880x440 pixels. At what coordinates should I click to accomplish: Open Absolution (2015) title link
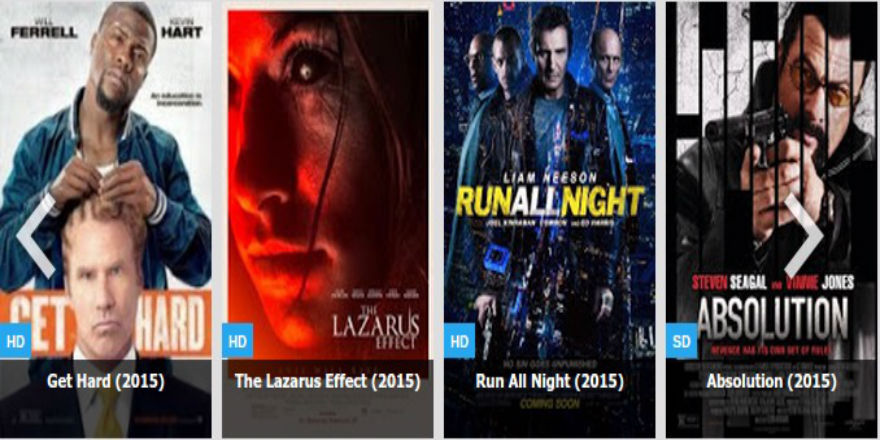772,382
